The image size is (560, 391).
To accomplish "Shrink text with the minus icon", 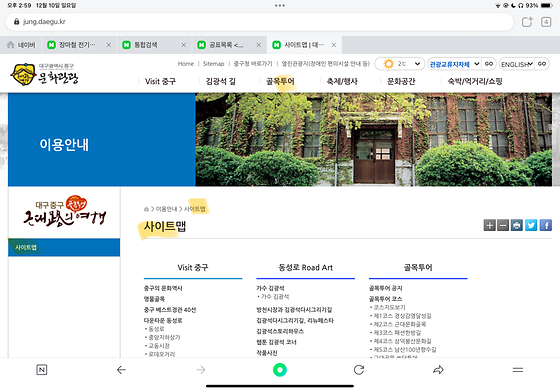I will (x=503, y=225).
